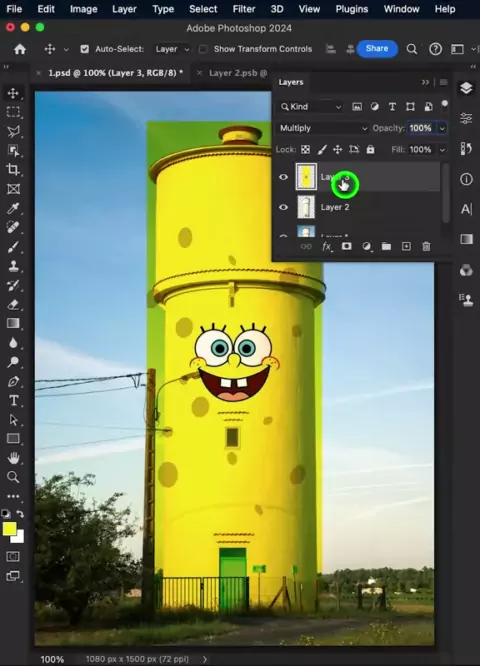Select the Object Selection tool

tap(13, 150)
